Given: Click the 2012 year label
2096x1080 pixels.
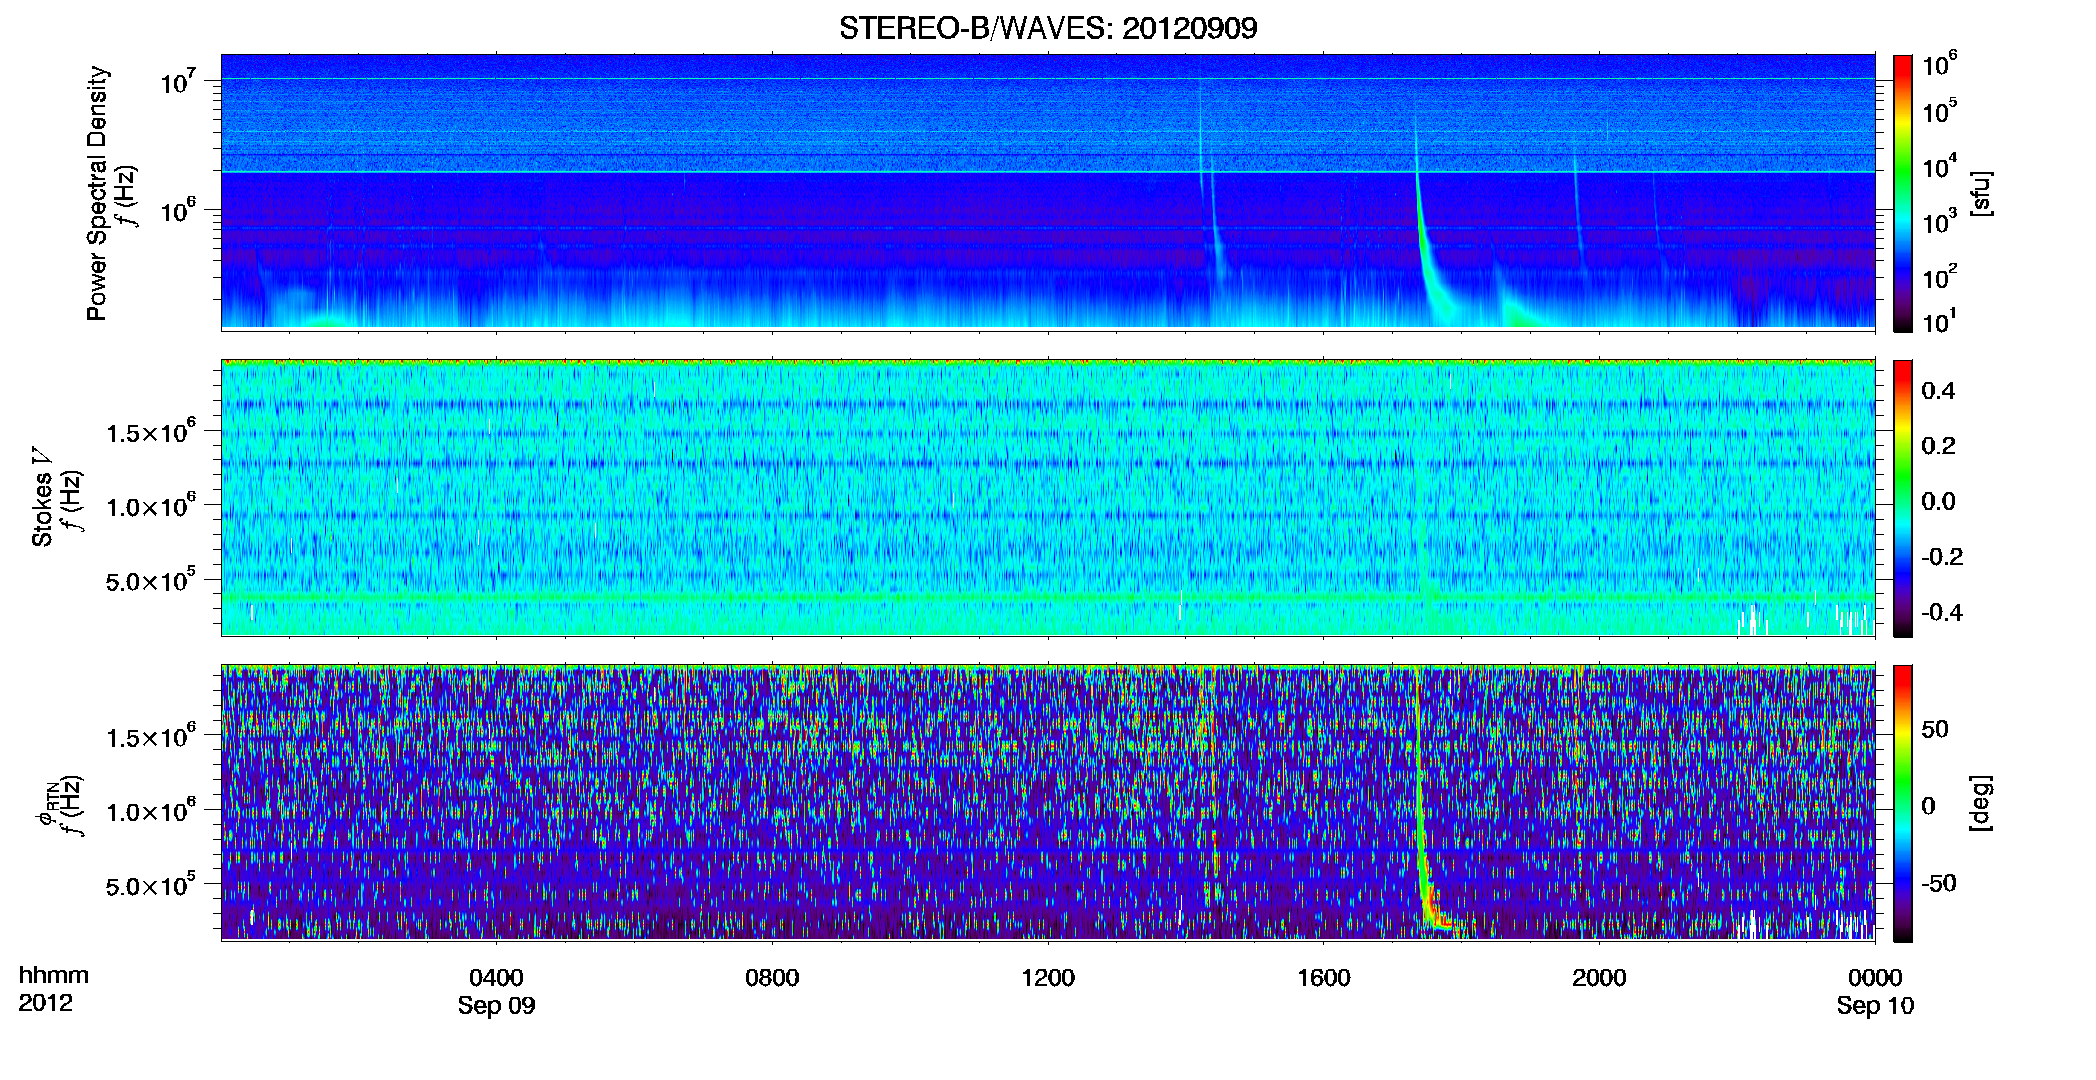Looking at the screenshot, I should point(46,1003).
